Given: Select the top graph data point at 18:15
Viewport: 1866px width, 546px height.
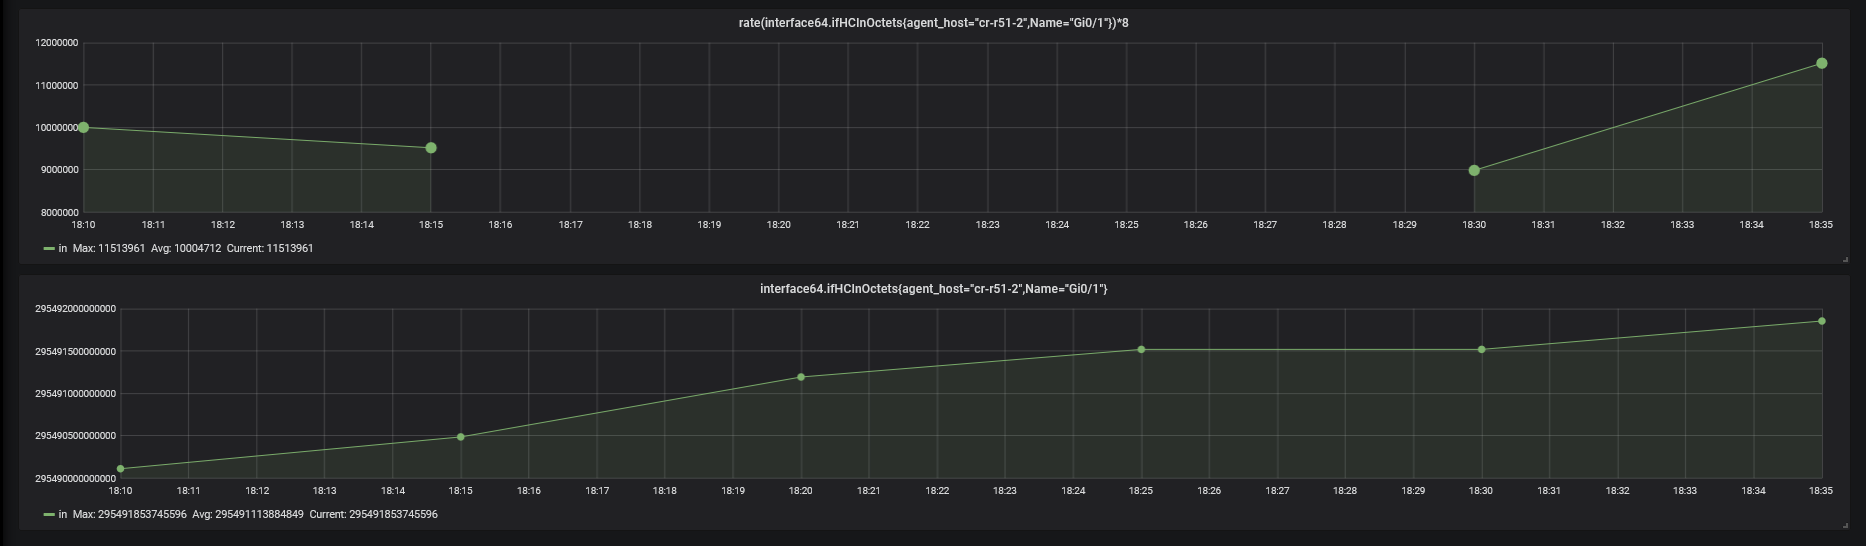Looking at the screenshot, I should click(x=431, y=148).
